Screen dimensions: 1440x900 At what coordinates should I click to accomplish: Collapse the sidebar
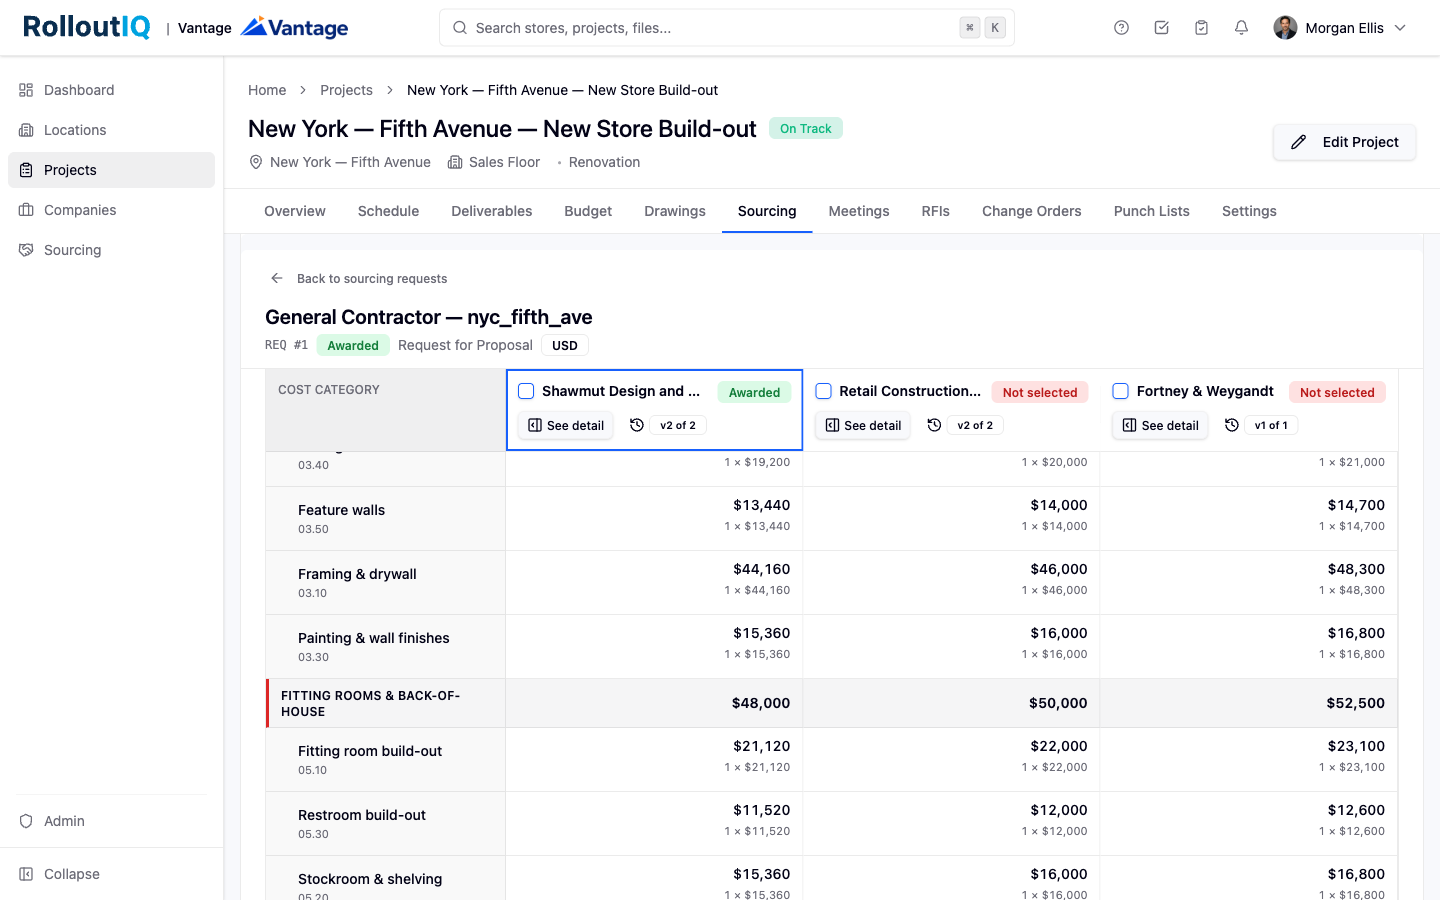(x=111, y=874)
